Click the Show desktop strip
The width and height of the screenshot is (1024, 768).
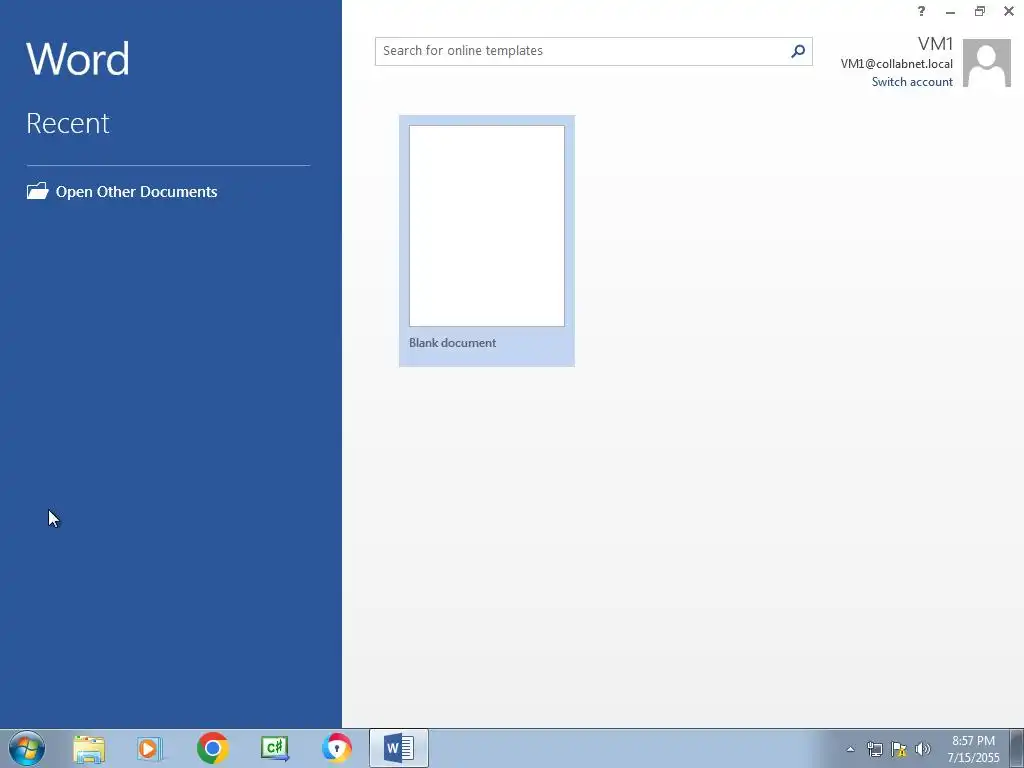tap(1017, 748)
